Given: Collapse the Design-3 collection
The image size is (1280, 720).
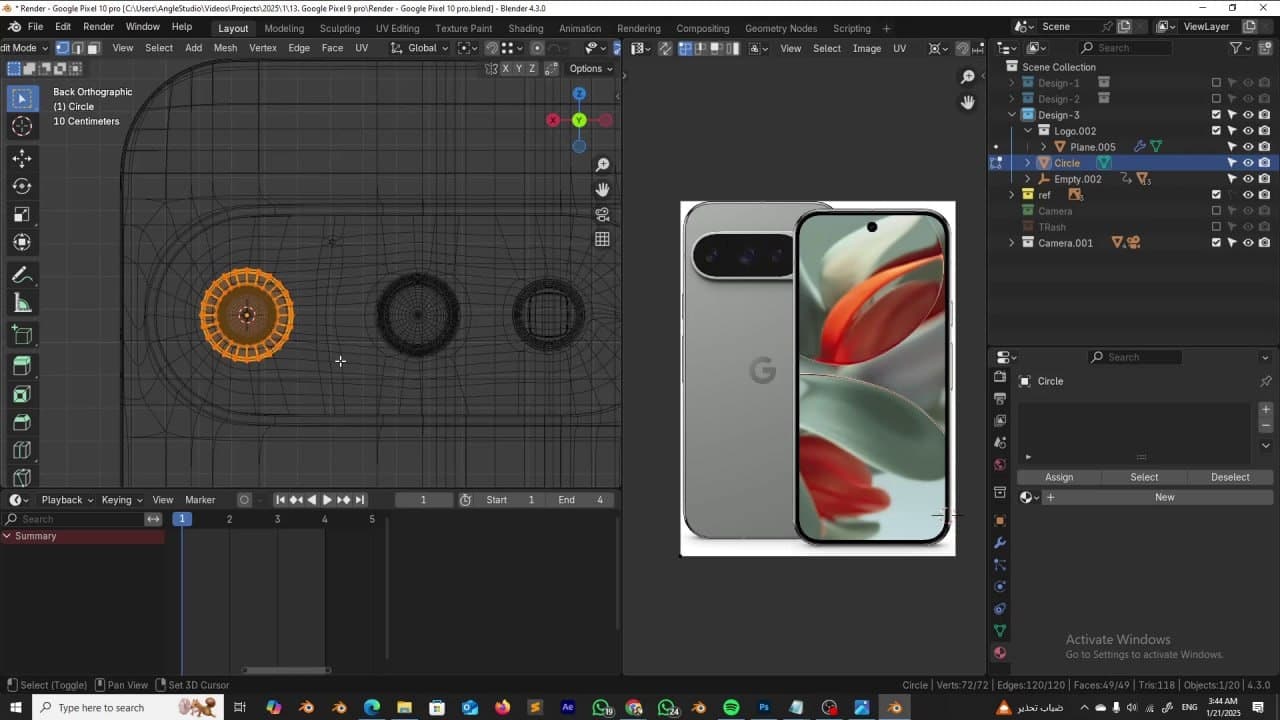Looking at the screenshot, I should [1011, 115].
